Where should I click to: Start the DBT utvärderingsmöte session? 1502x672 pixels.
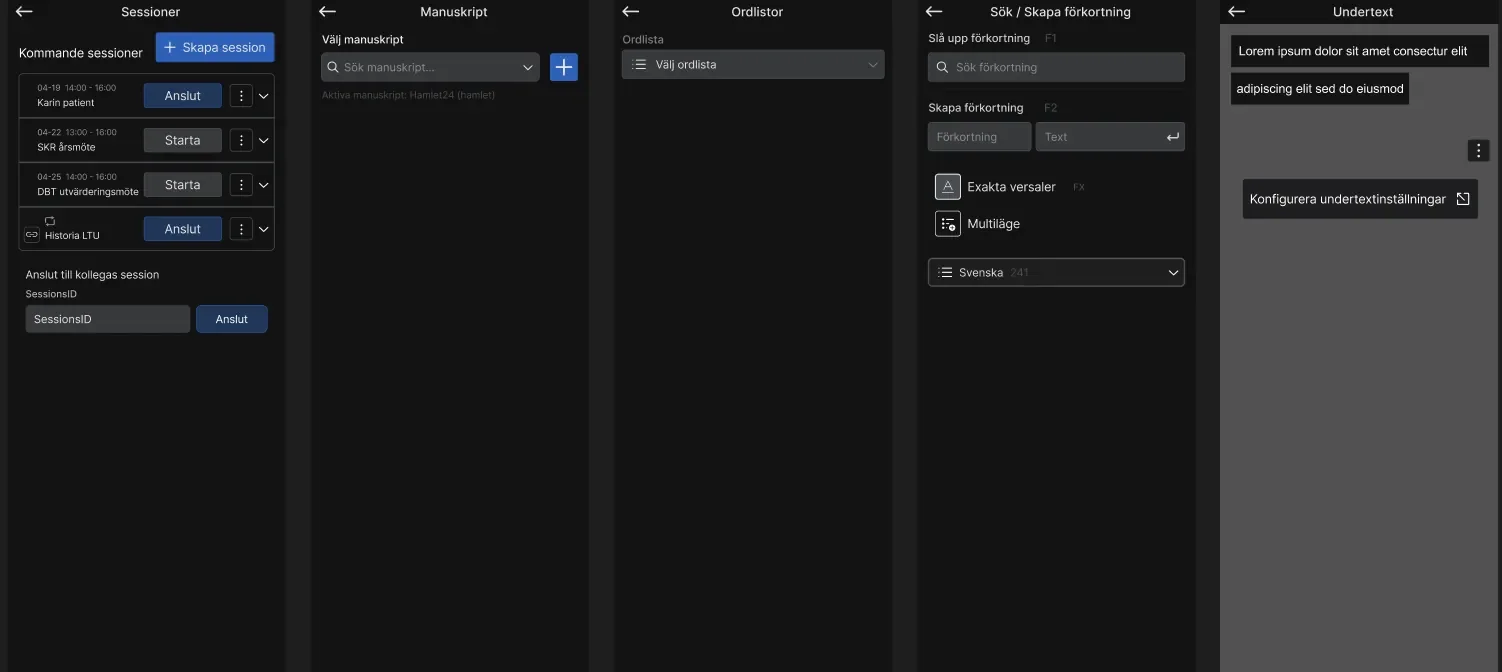(182, 185)
